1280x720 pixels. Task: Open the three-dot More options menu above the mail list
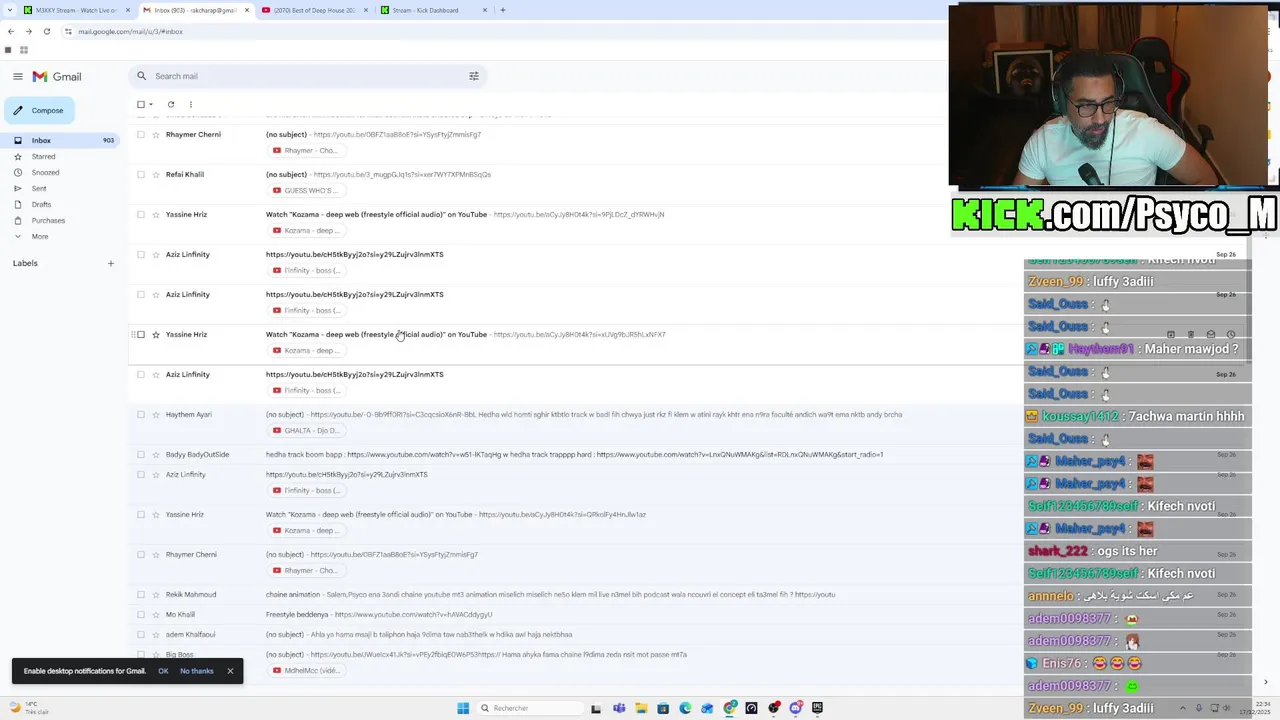click(191, 104)
